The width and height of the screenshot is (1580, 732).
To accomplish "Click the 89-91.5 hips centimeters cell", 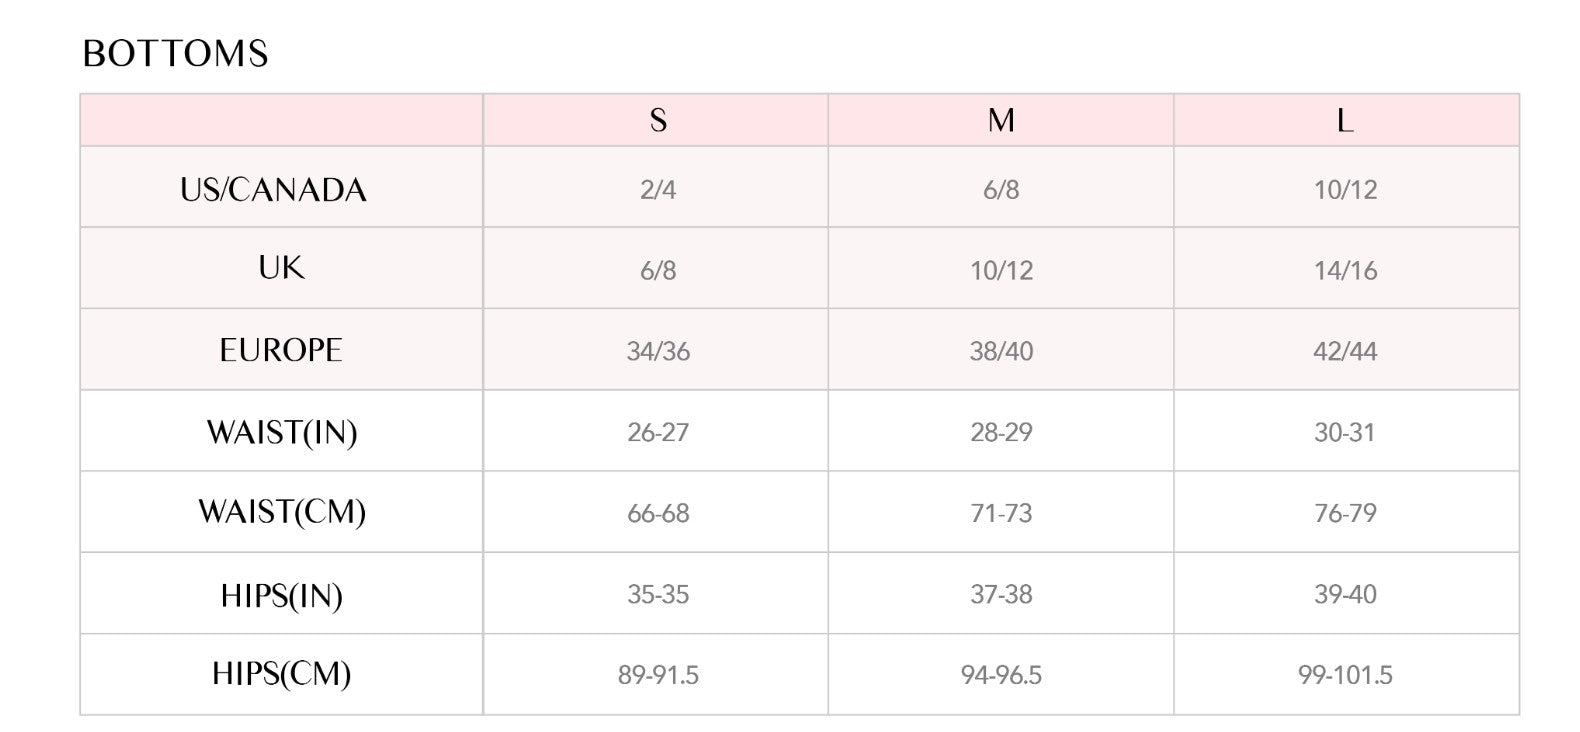I will click(x=657, y=675).
